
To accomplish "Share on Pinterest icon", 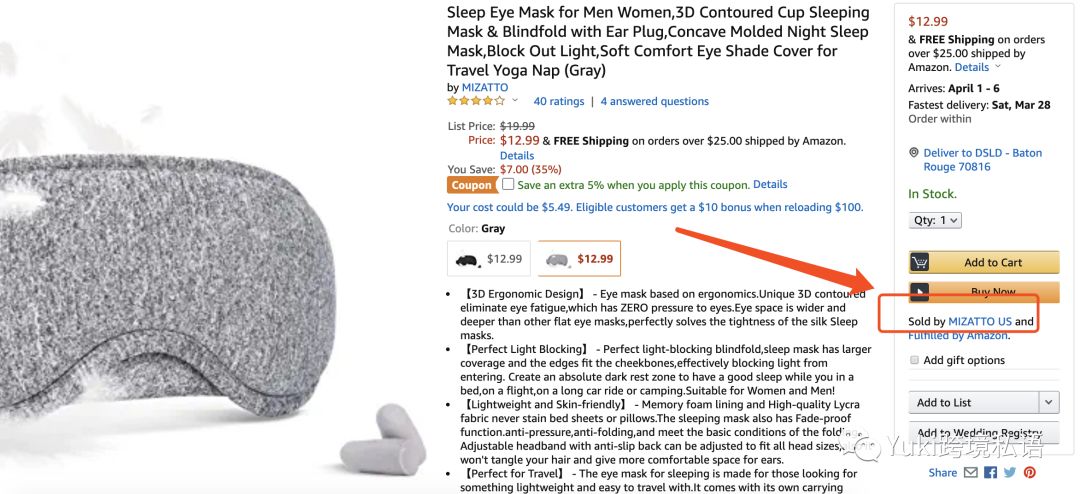I will click(x=1029, y=473).
